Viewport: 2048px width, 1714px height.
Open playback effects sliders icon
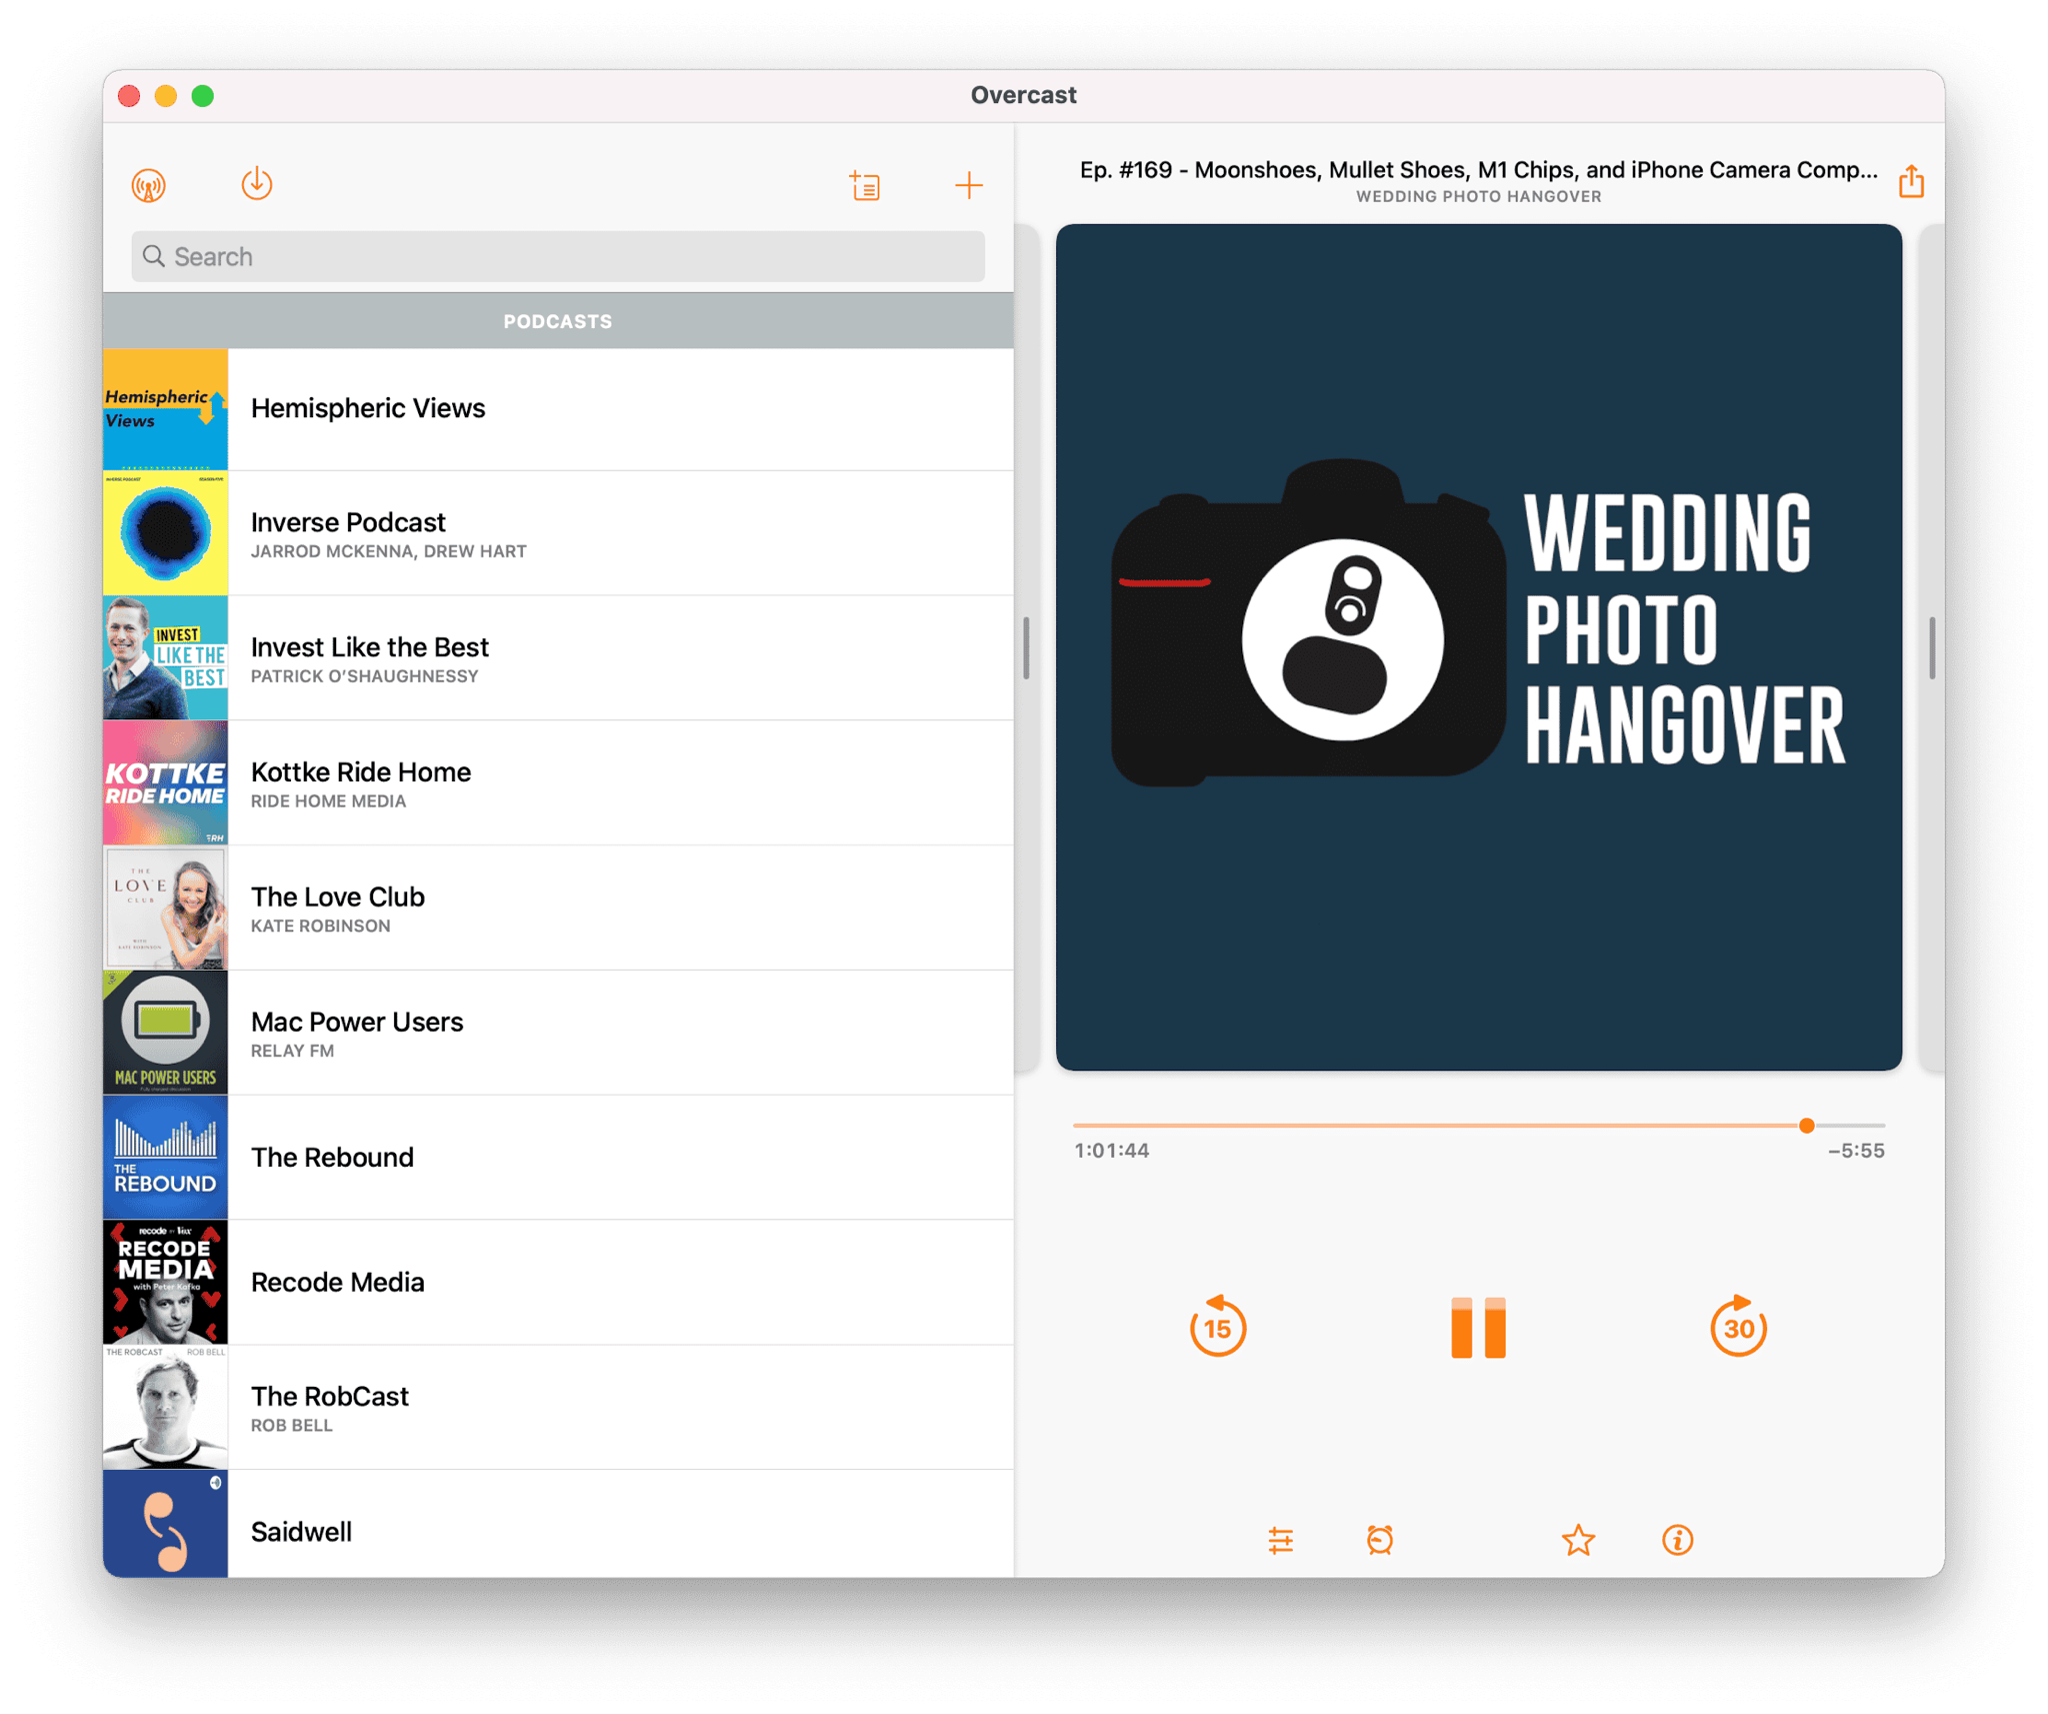click(x=1280, y=1540)
